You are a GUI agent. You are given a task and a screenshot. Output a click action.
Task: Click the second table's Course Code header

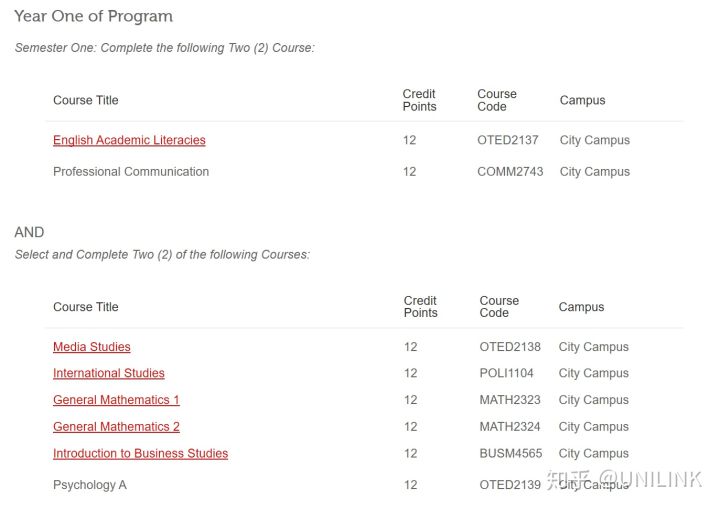tap(499, 307)
